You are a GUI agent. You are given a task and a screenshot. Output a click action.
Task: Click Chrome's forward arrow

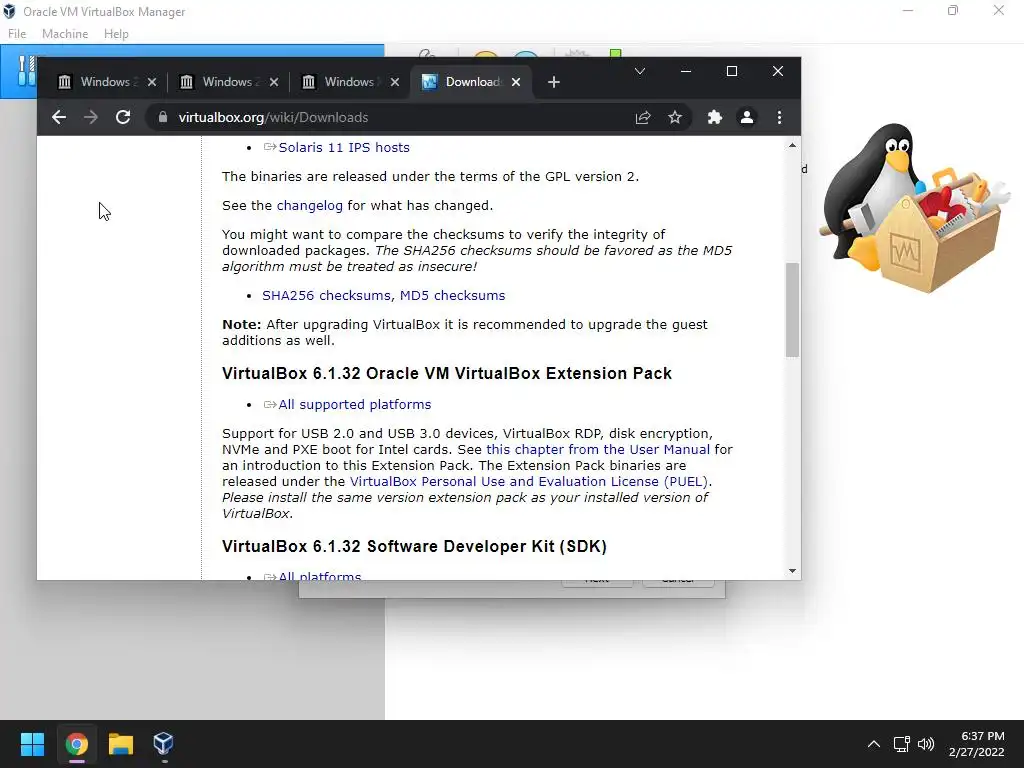91,118
